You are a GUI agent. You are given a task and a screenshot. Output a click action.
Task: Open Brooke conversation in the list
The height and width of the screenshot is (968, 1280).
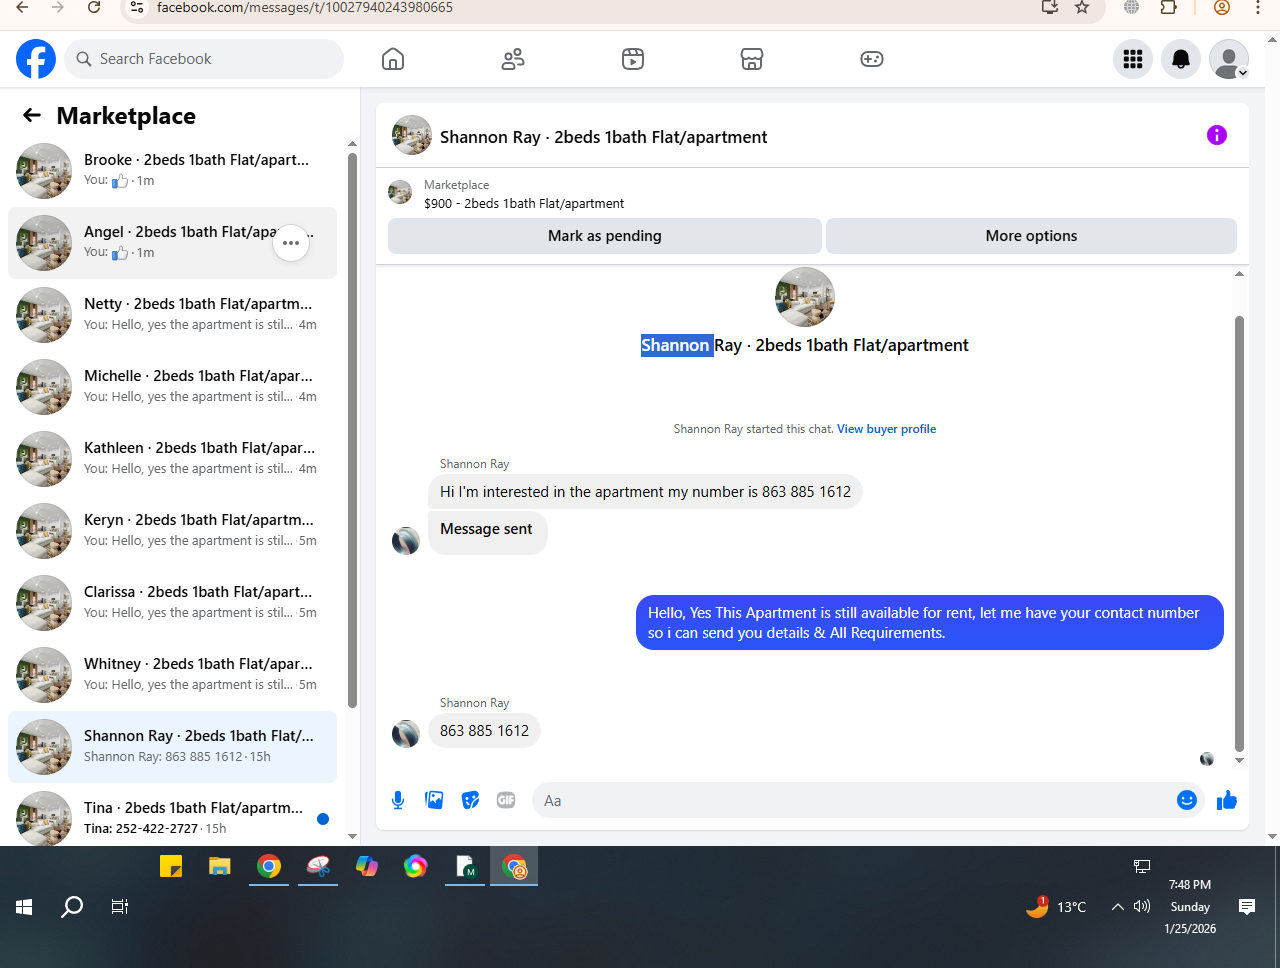click(x=172, y=171)
